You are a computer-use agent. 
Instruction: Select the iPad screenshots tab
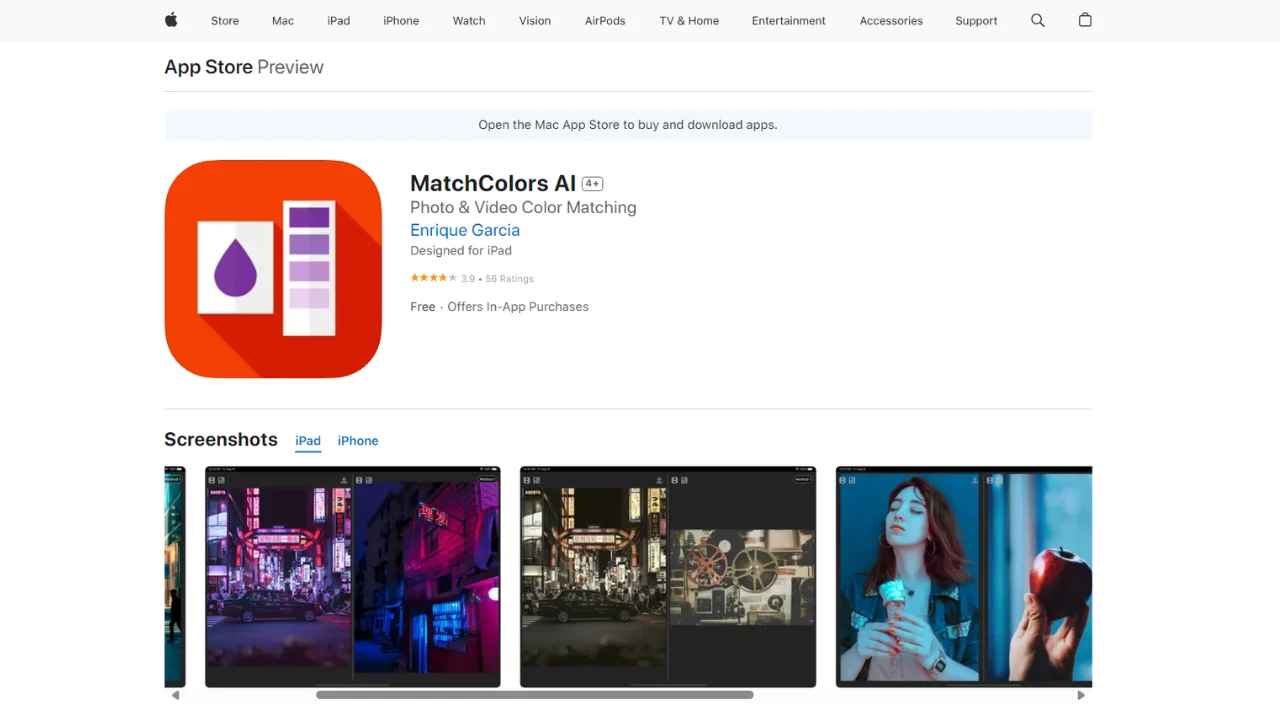tap(308, 441)
